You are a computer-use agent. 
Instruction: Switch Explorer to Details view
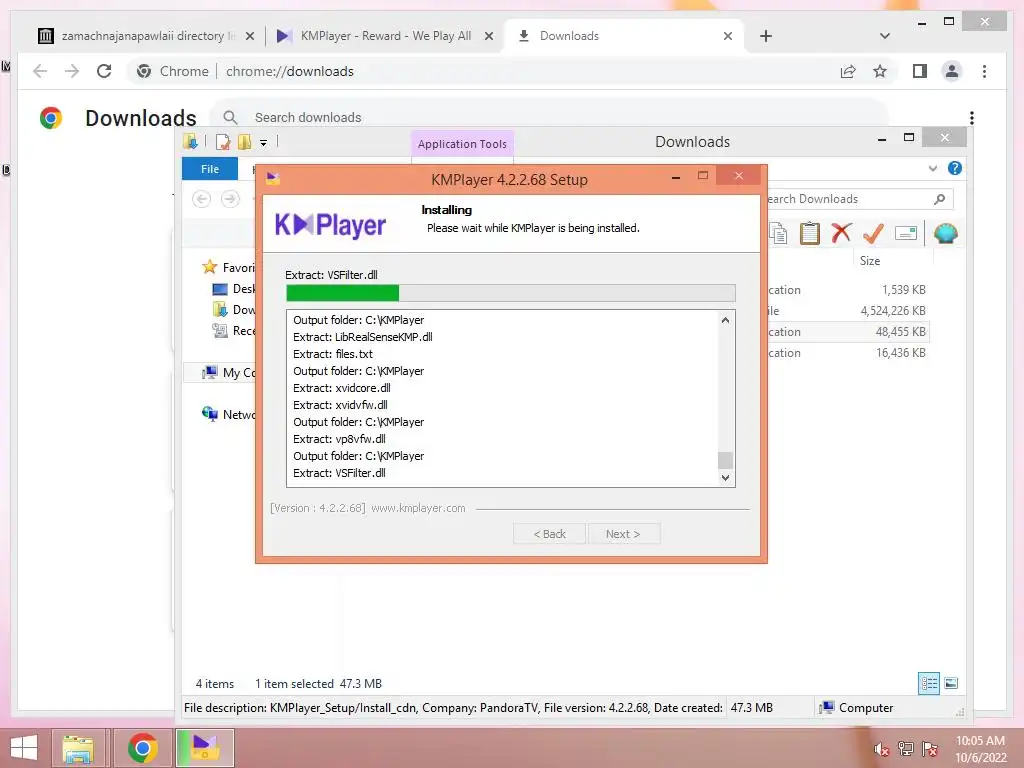929,684
